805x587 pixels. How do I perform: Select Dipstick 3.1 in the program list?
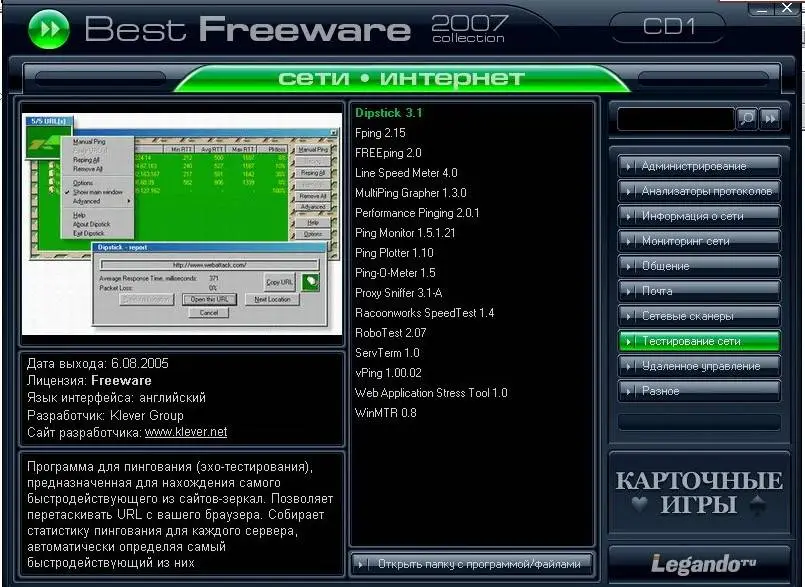coord(389,113)
